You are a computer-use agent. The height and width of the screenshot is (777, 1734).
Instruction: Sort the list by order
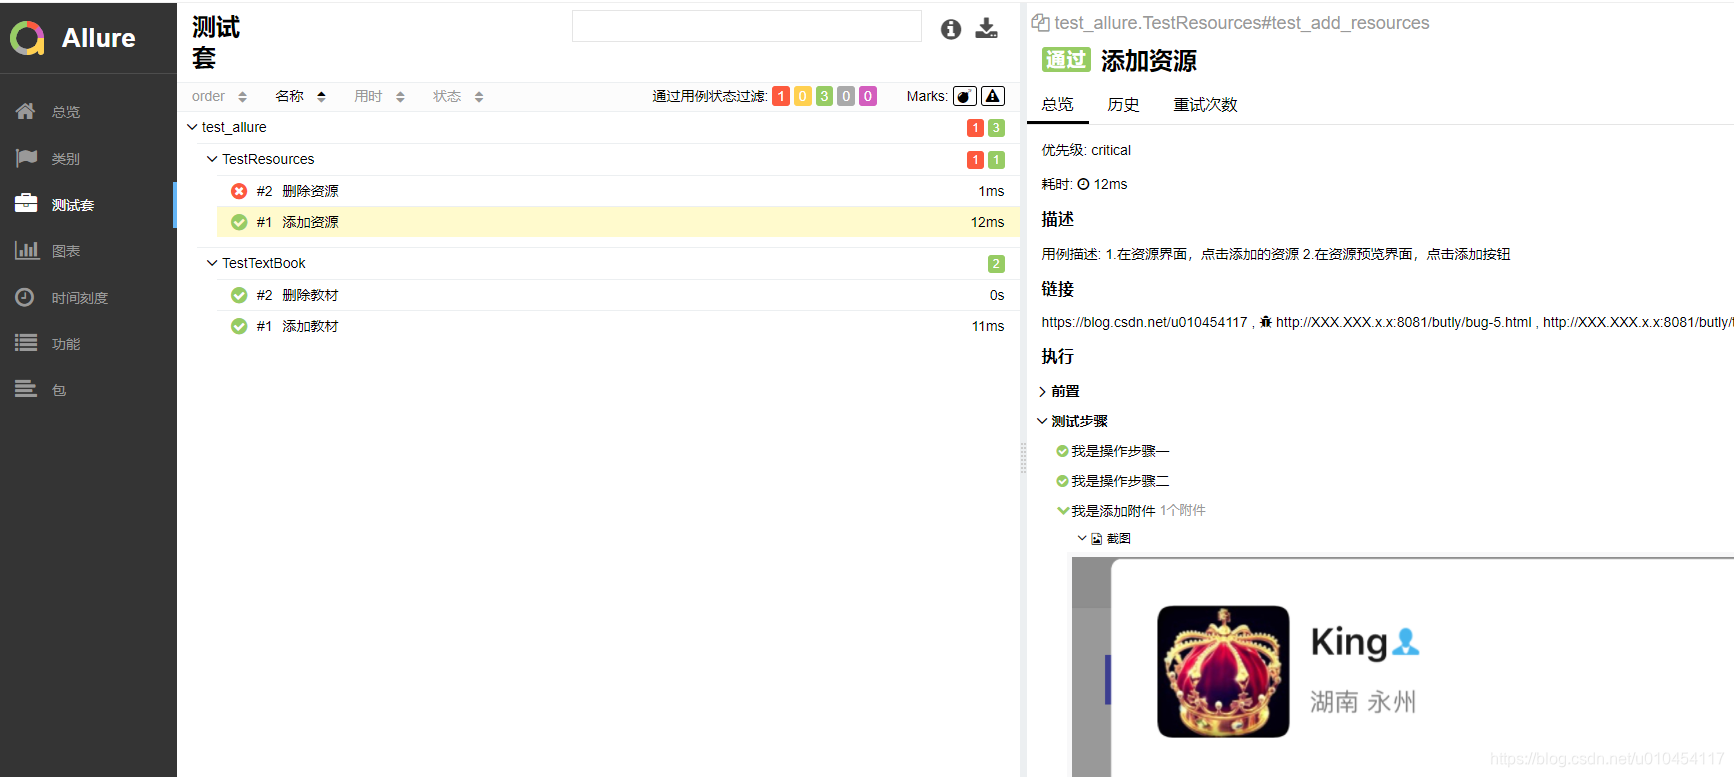tap(220, 96)
